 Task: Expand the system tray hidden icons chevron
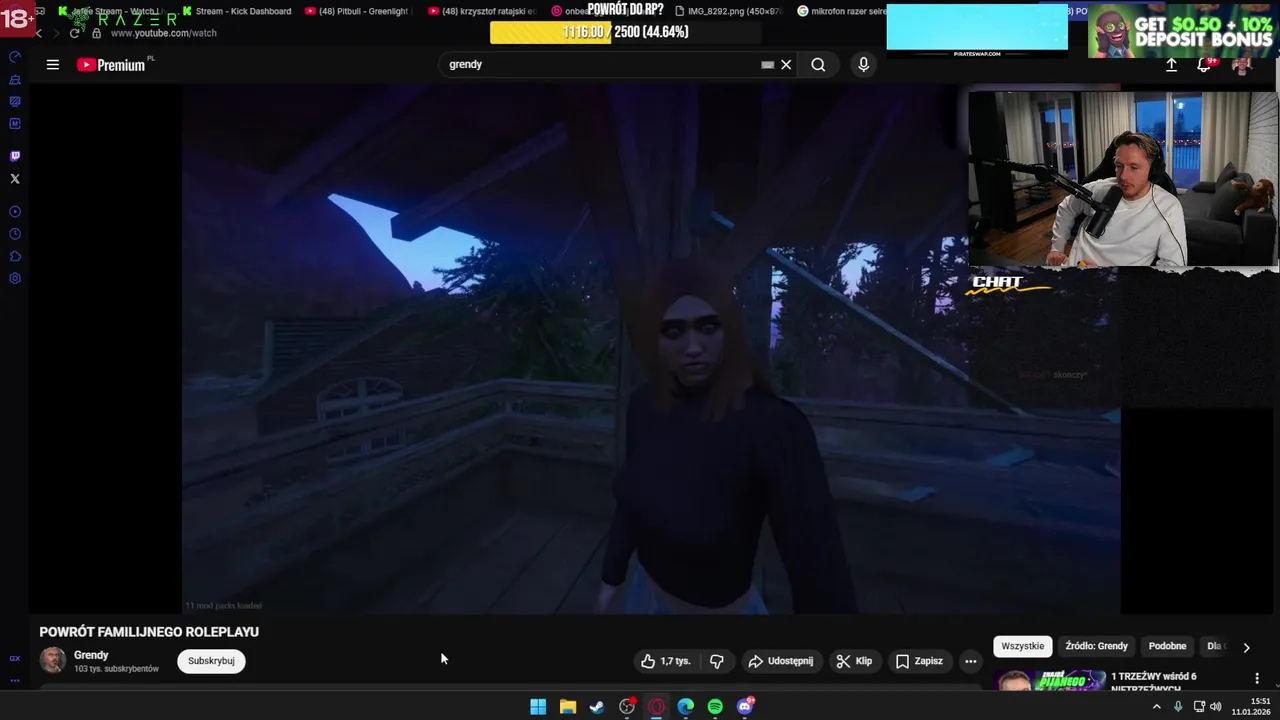pyautogui.click(x=1157, y=707)
